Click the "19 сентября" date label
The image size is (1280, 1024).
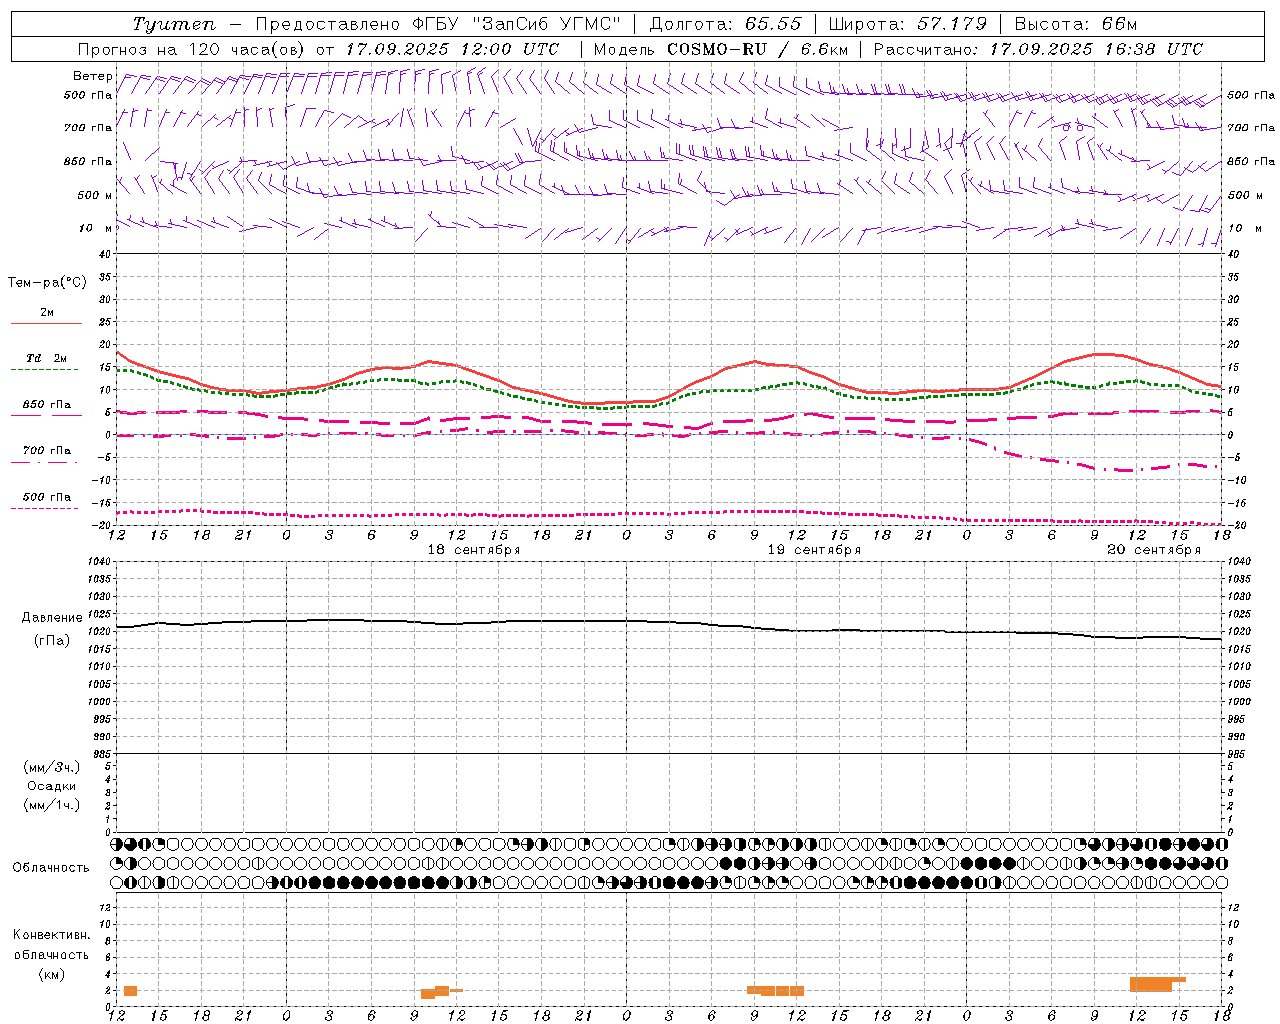coord(814,550)
